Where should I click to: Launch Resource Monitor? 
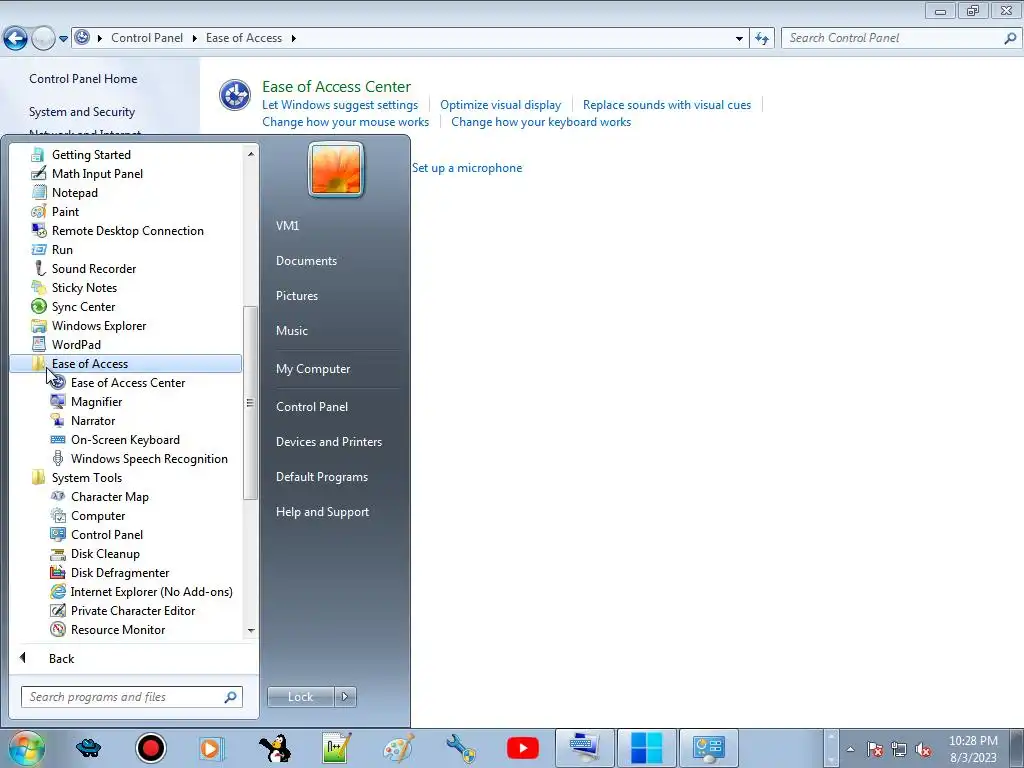point(118,629)
